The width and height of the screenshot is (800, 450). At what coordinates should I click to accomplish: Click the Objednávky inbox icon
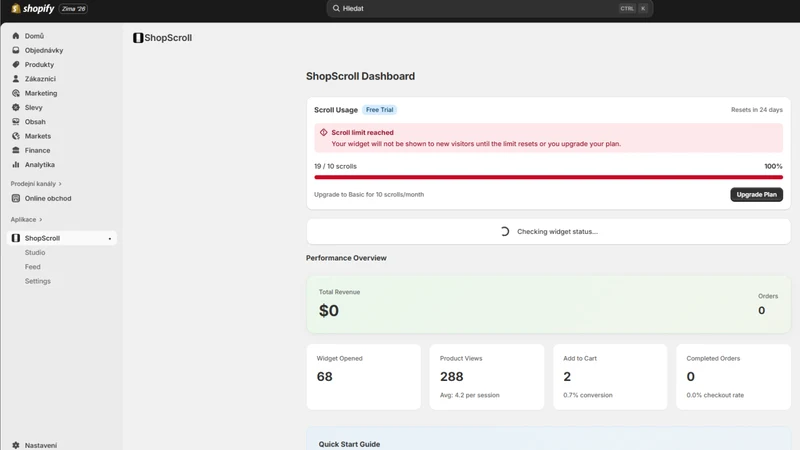click(16, 50)
